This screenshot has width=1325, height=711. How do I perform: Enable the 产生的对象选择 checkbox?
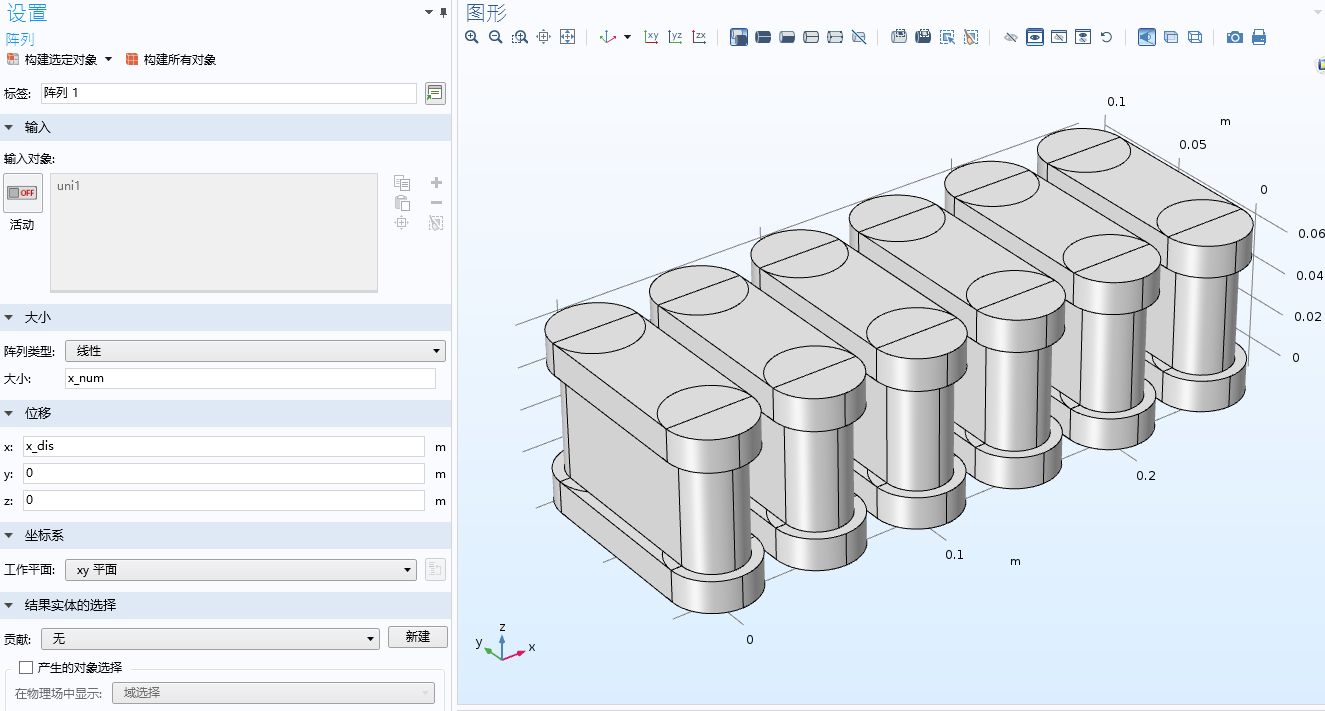pyautogui.click(x=26, y=667)
